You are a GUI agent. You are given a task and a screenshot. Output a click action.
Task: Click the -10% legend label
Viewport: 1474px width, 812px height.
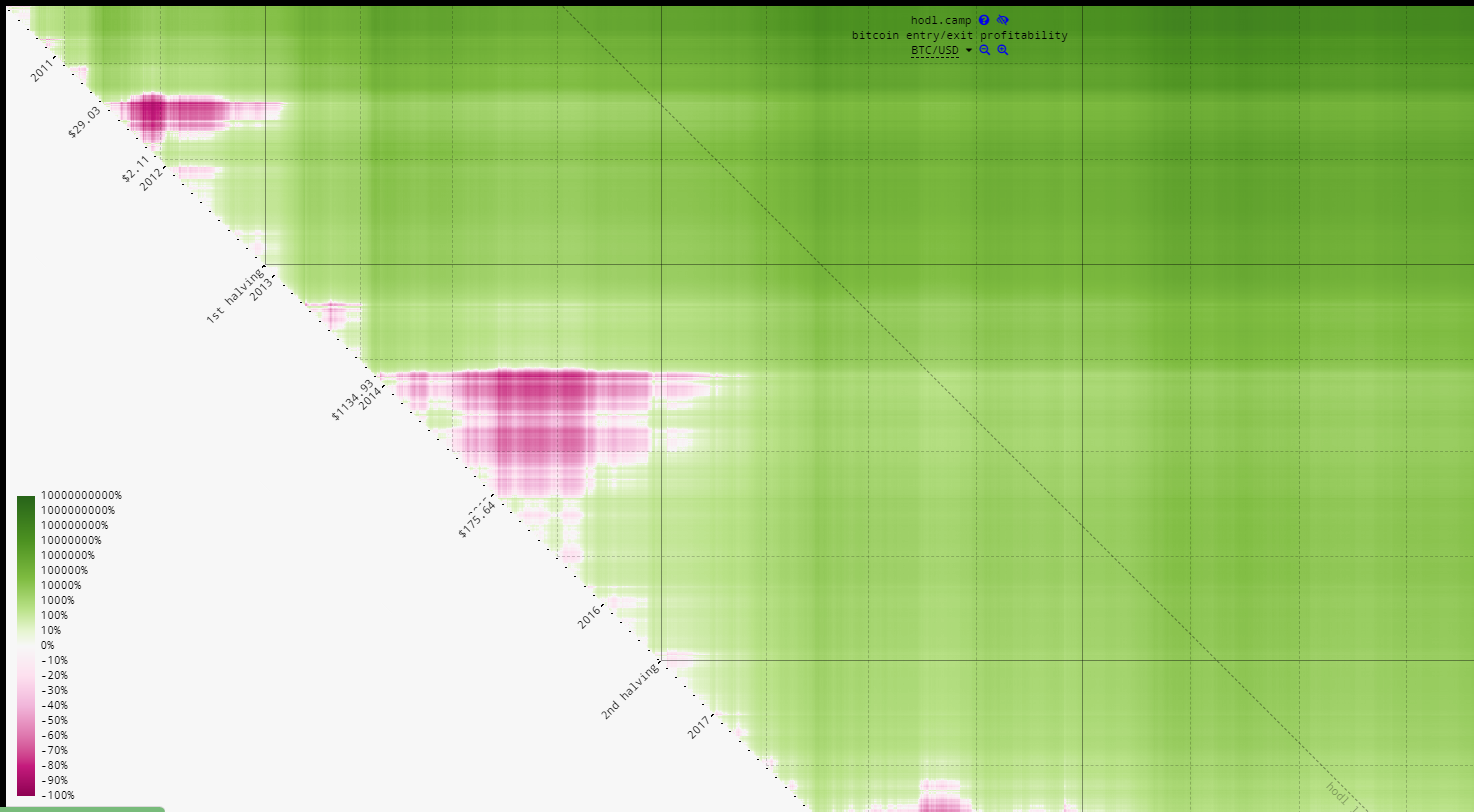(54, 660)
